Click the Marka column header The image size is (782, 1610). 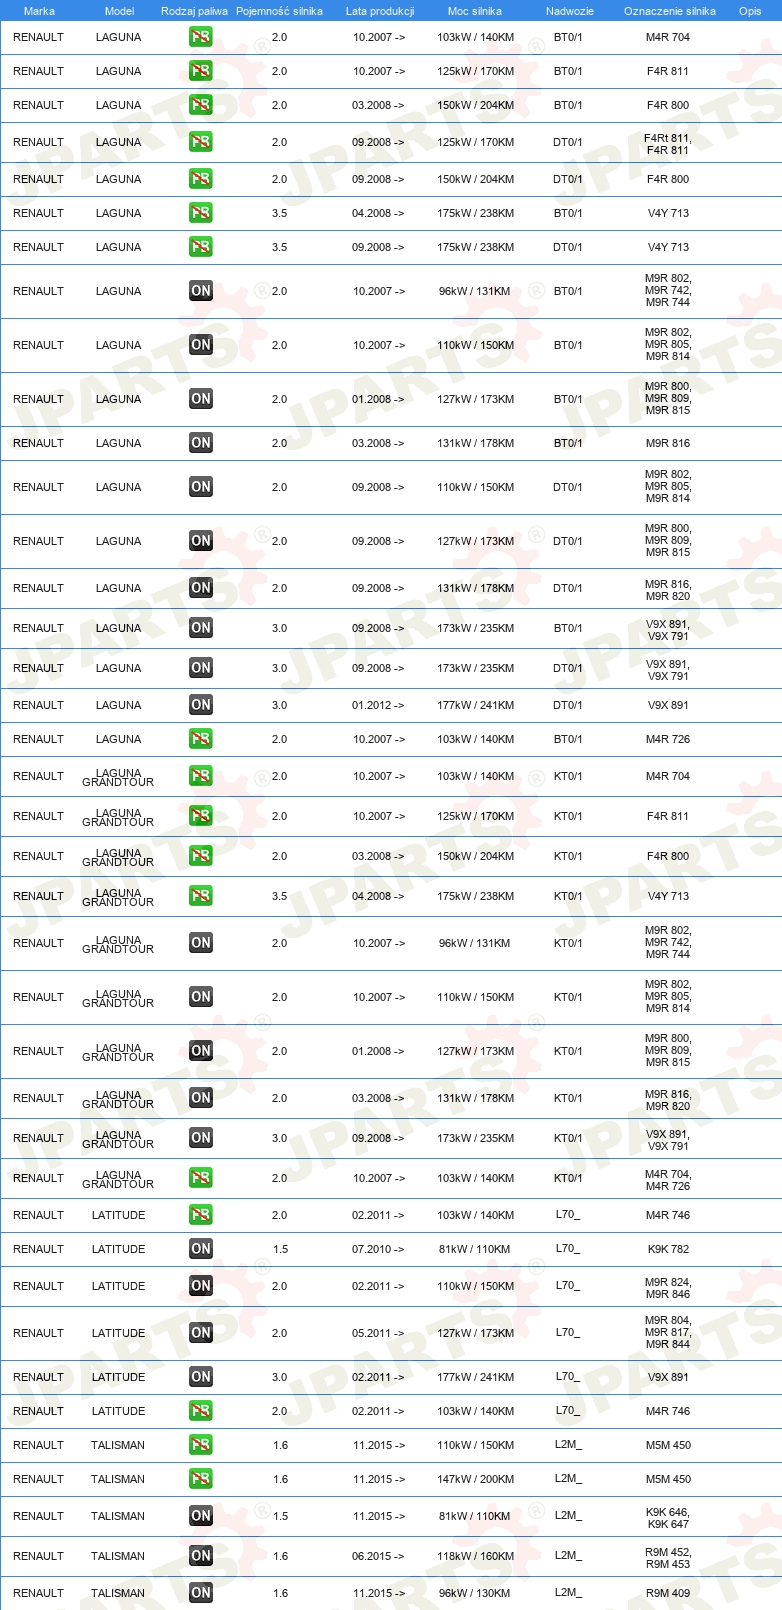[39, 11]
